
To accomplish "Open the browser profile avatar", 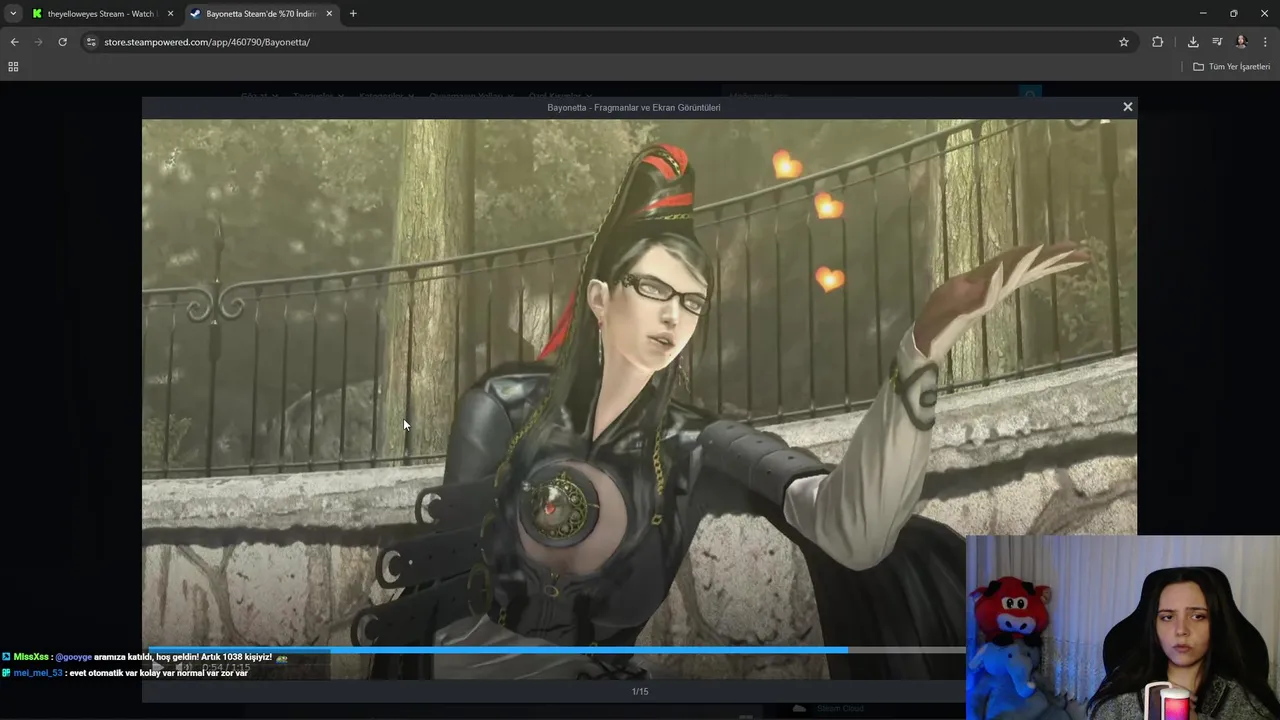I will coord(1241,42).
